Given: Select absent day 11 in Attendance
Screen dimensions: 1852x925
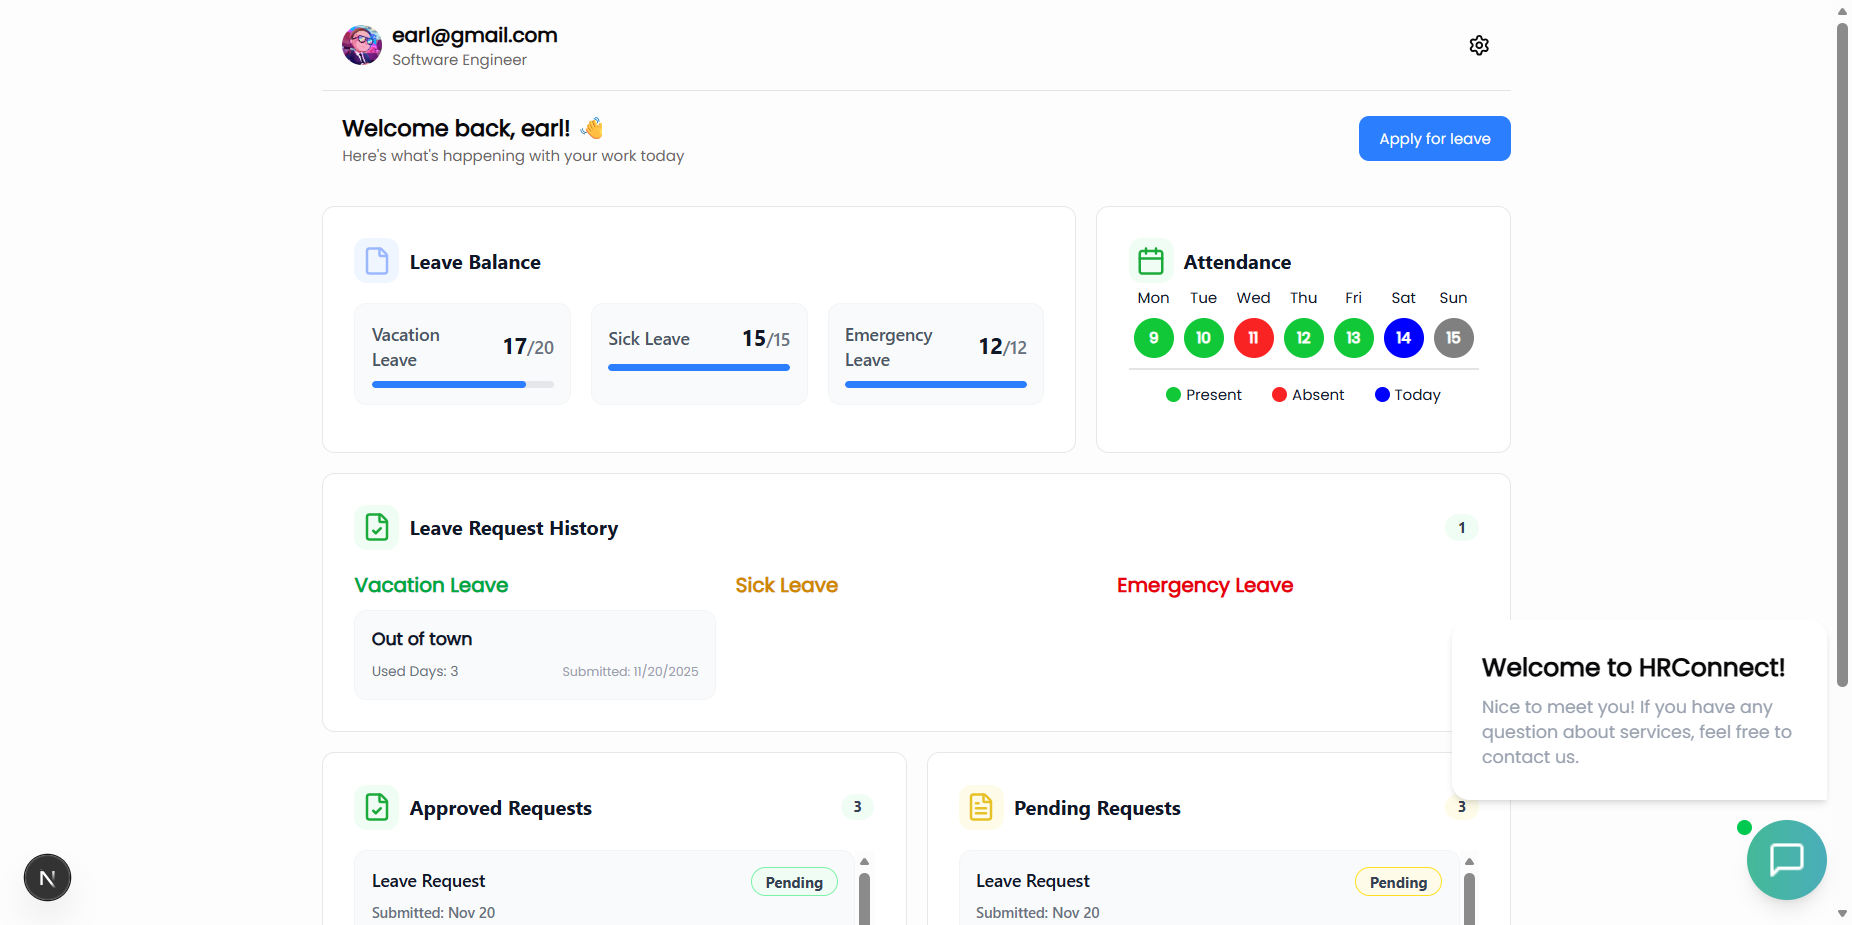Looking at the screenshot, I should pos(1253,338).
